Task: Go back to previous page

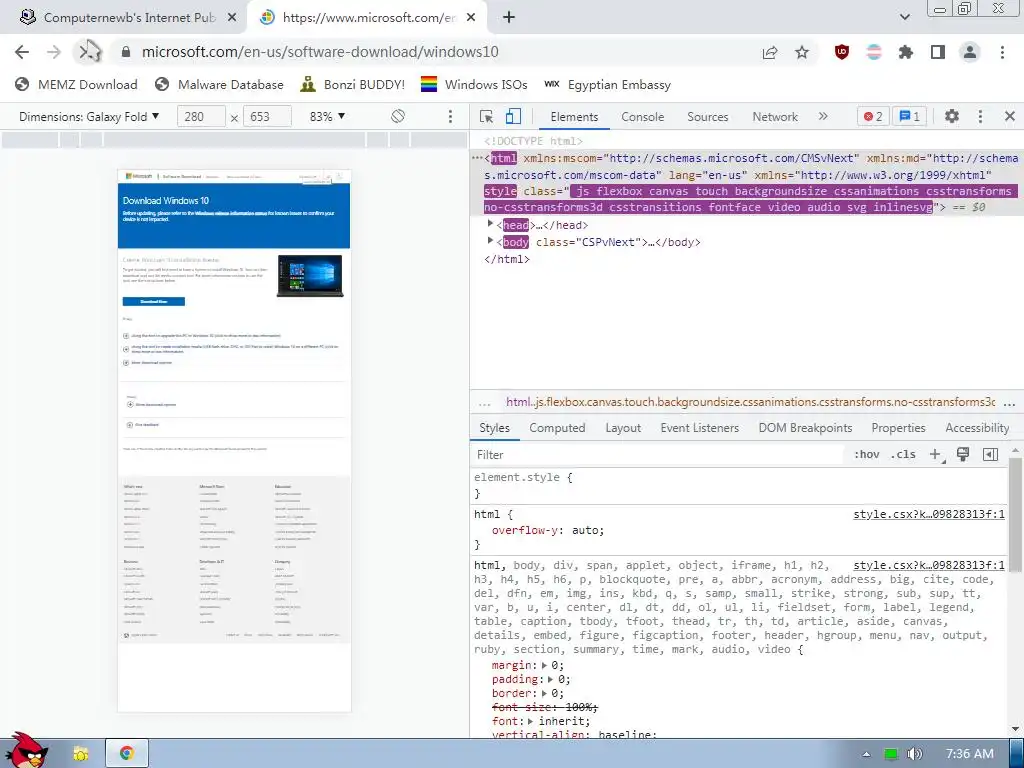Action: (x=22, y=52)
